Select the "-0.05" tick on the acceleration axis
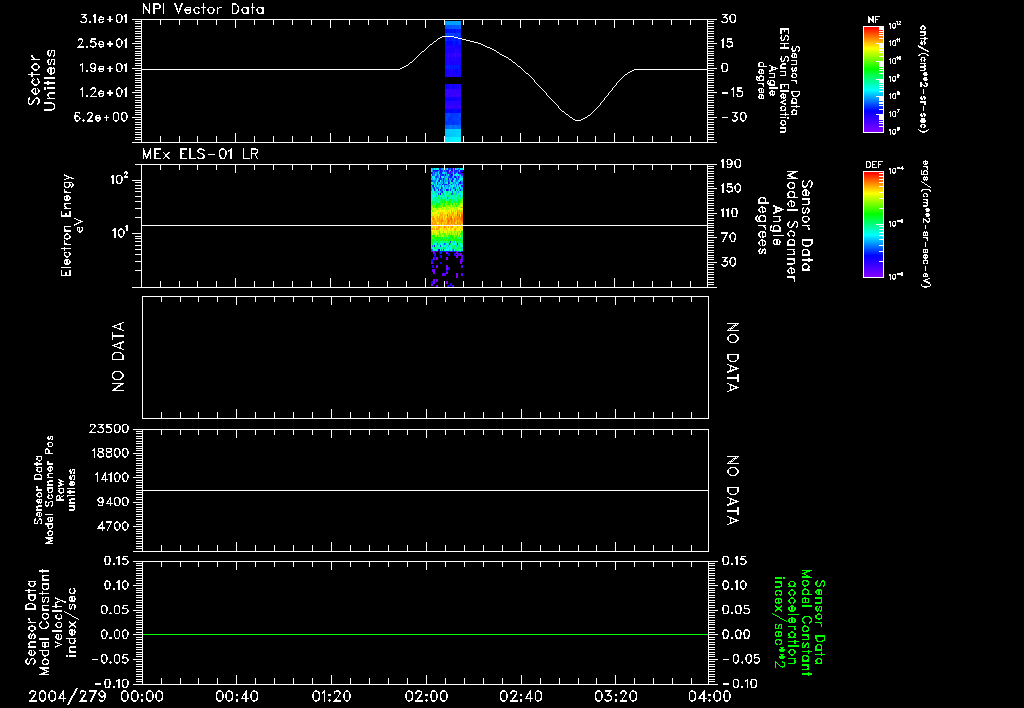The image size is (1024, 708). [x=740, y=659]
